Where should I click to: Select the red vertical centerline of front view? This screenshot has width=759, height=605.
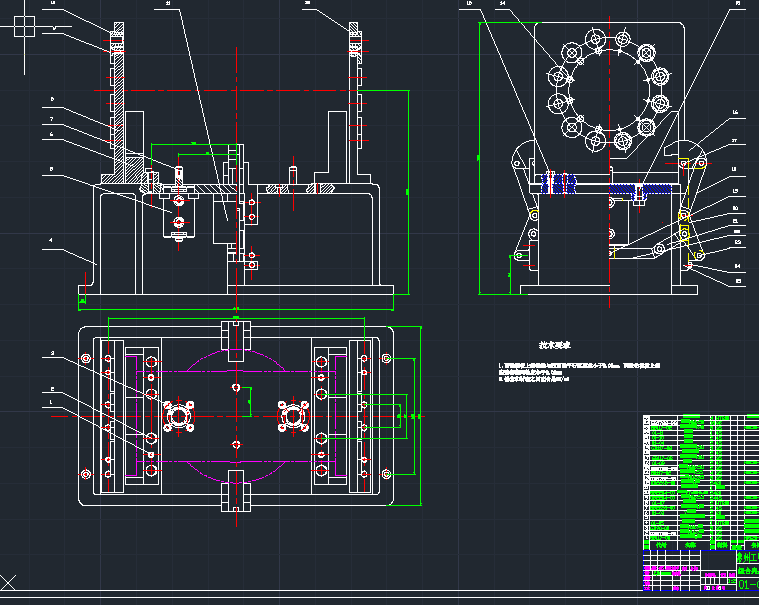coord(236,179)
